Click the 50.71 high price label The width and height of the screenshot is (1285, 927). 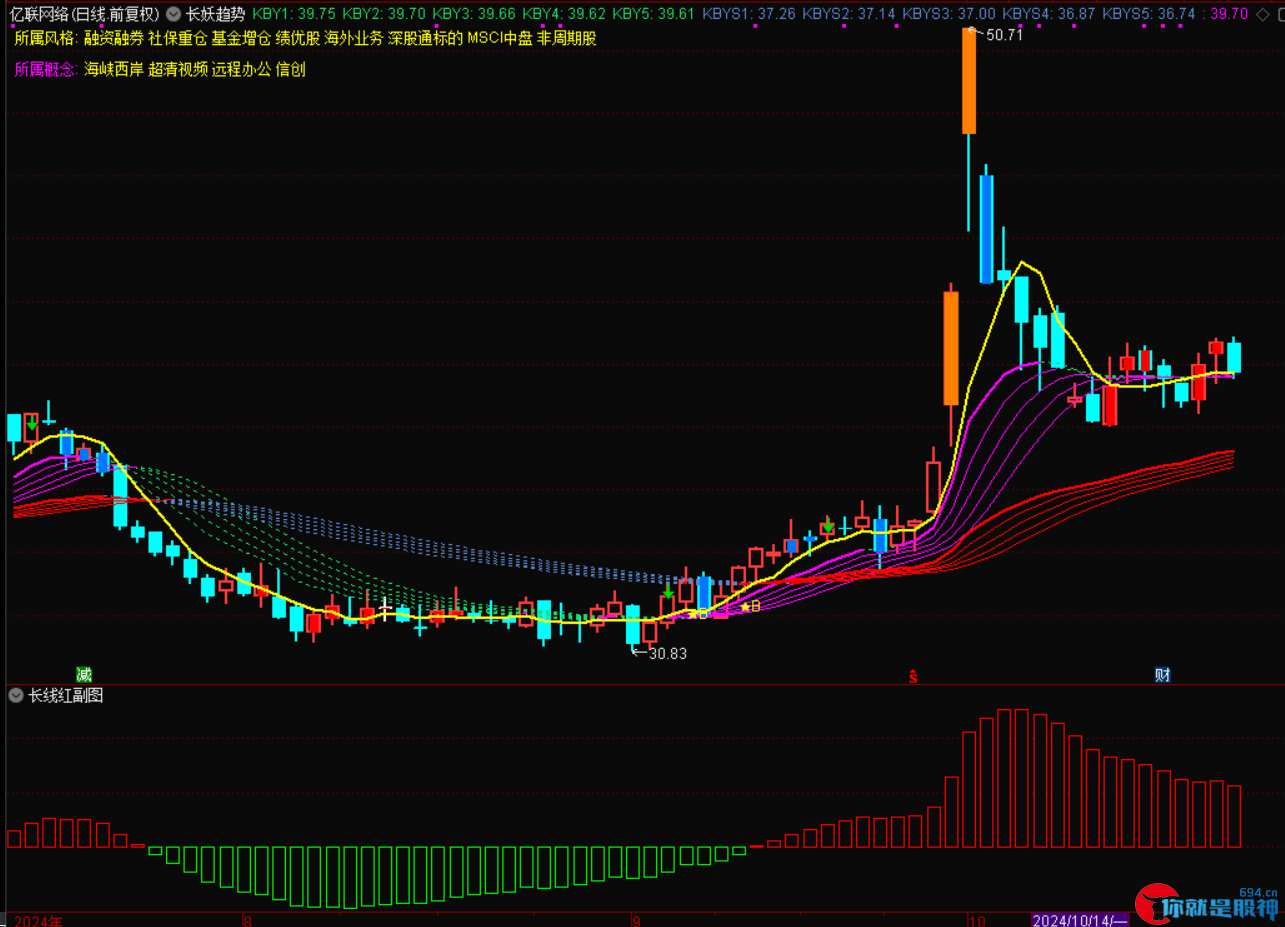1005,34
